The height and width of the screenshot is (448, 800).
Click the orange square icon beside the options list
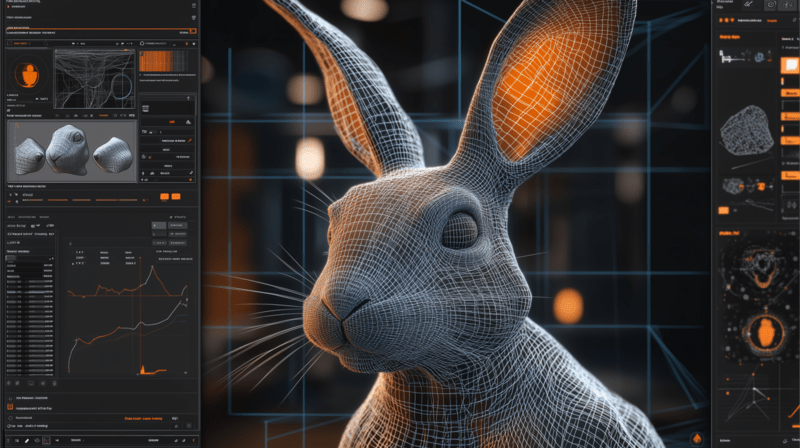point(10,407)
